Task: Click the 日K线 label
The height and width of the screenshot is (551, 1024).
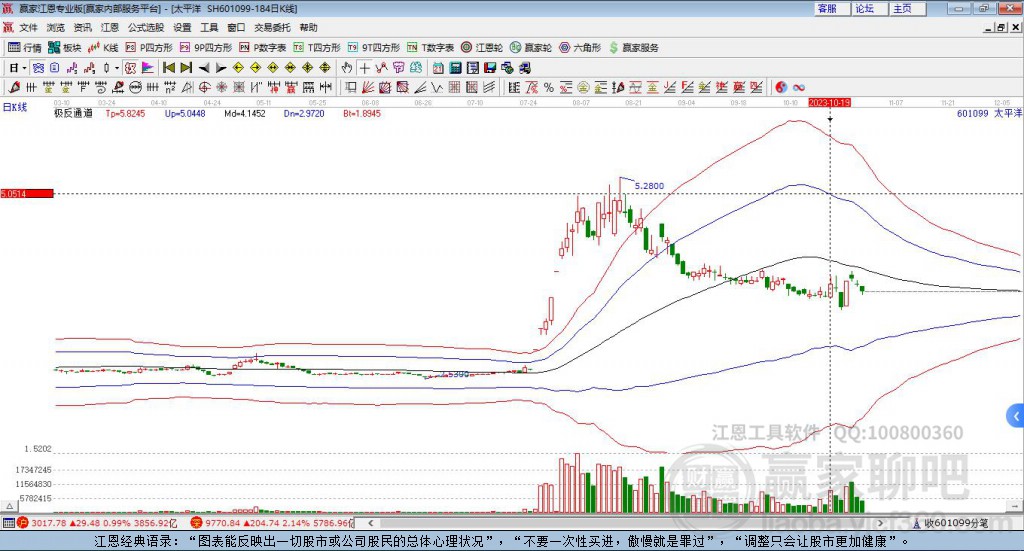Action: click(15, 107)
